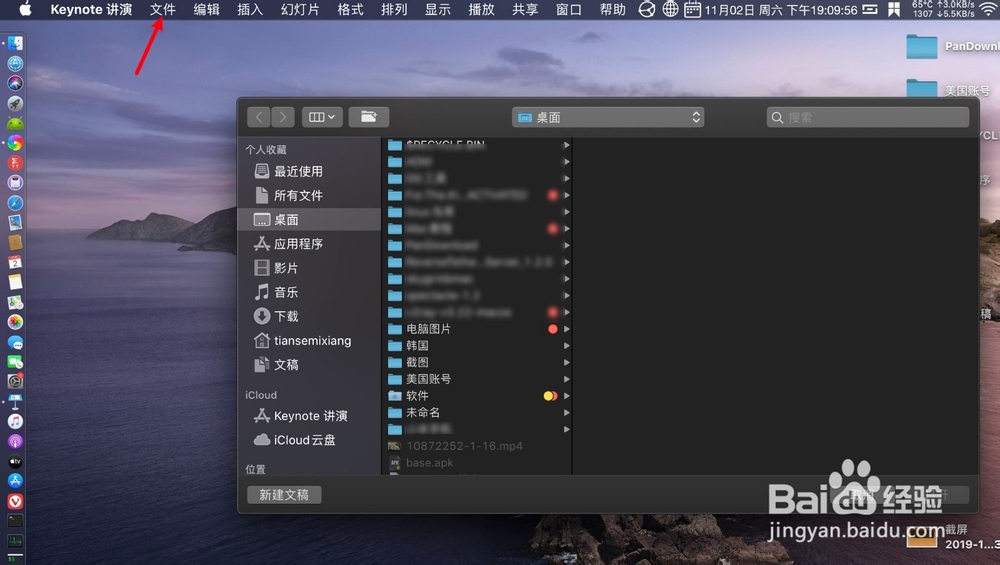Open the 幻灯片 menu
The image size is (1000, 565).
(x=300, y=10)
